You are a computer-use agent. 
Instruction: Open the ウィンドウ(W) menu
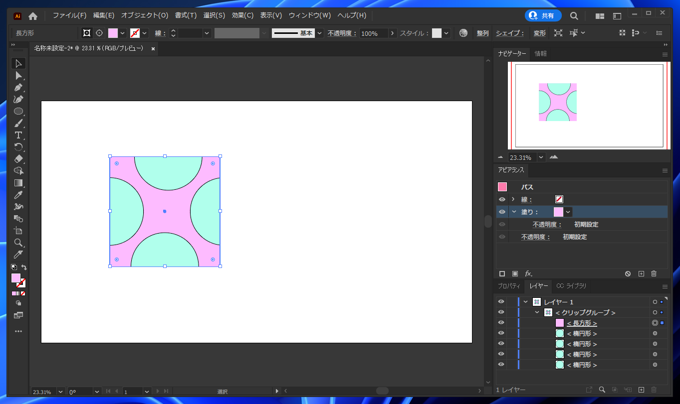pyautogui.click(x=310, y=16)
